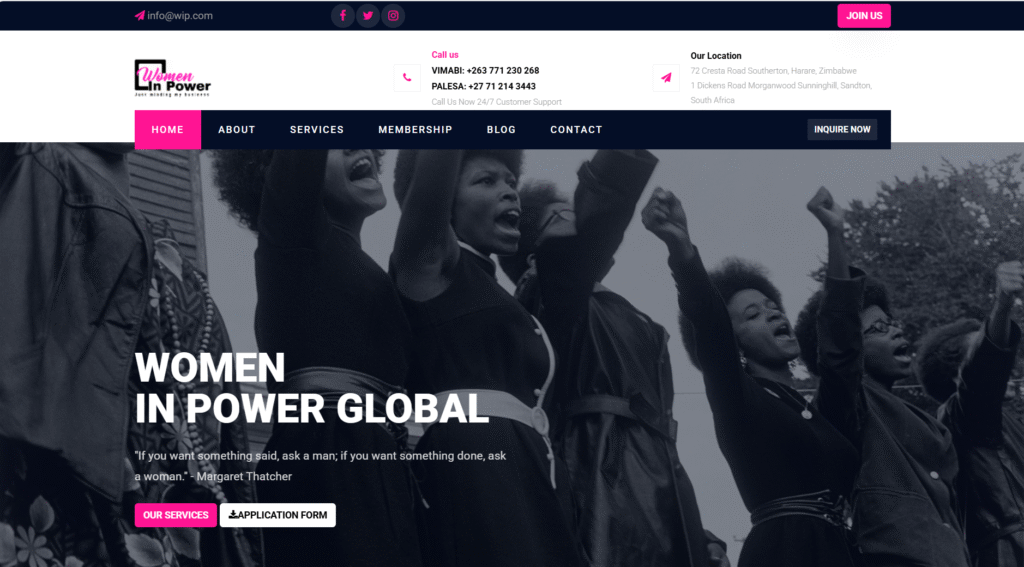
Task: Click the PALESA phone number
Action: click(502, 86)
